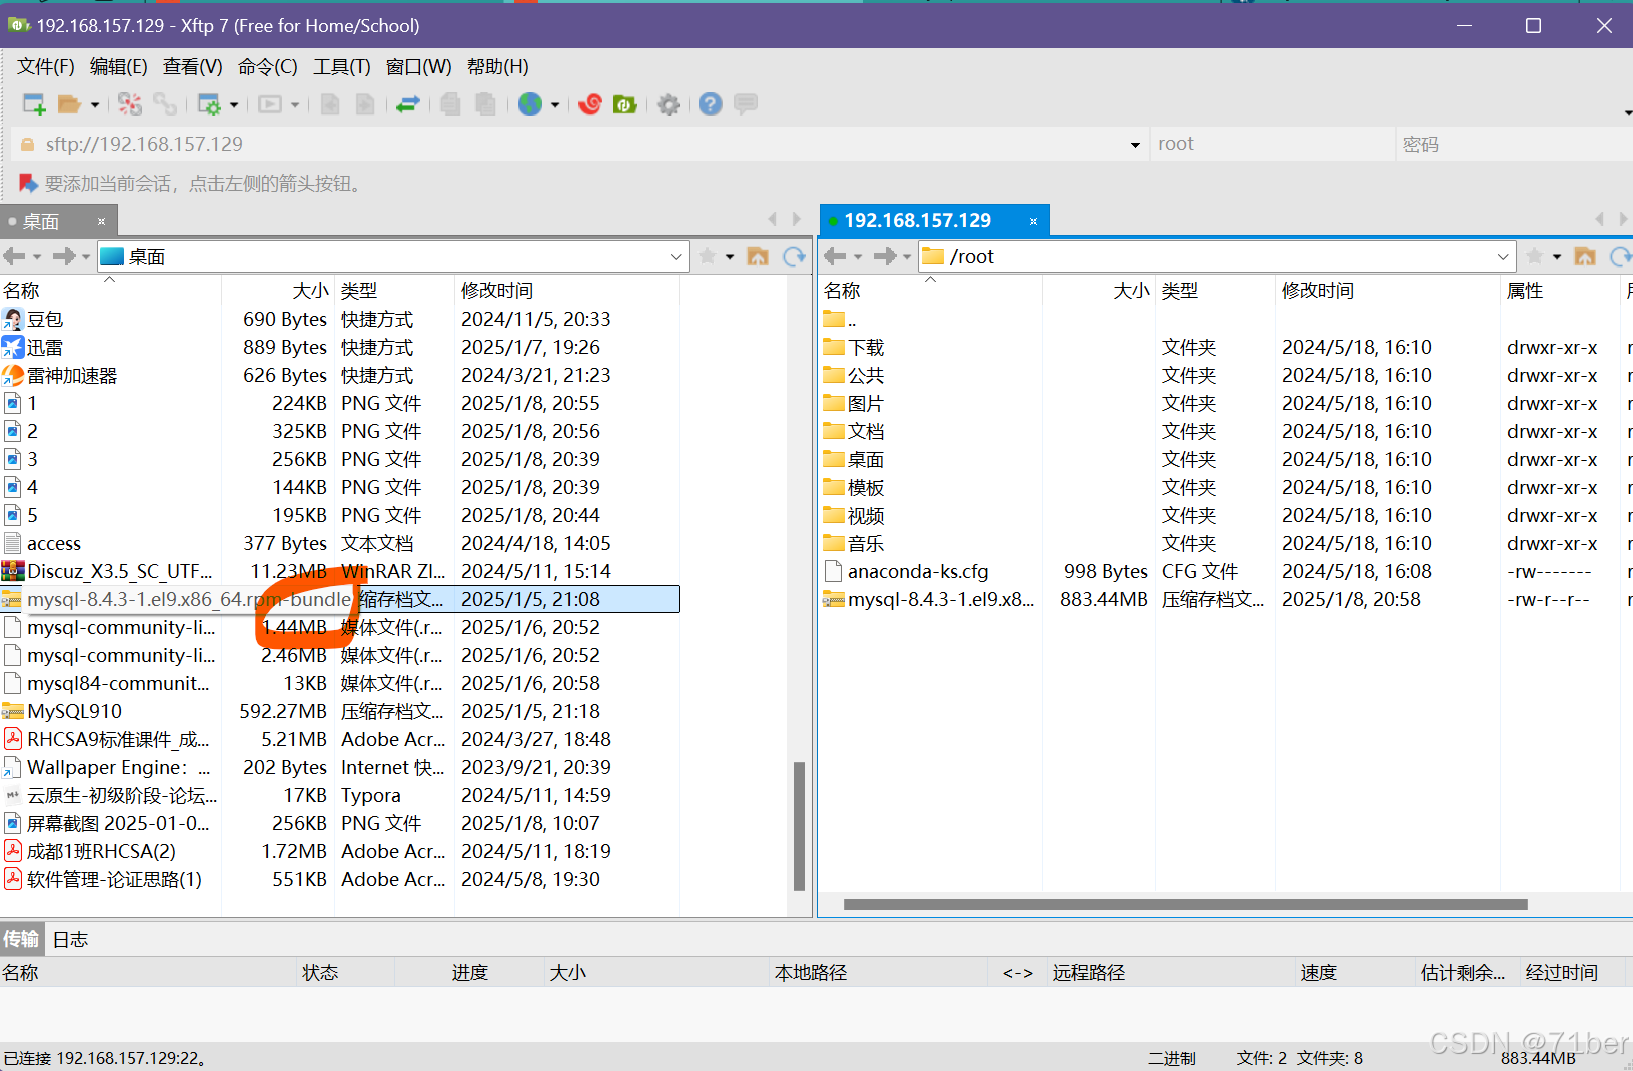
Task: Open the 编辑(E) menu
Action: pos(119,67)
